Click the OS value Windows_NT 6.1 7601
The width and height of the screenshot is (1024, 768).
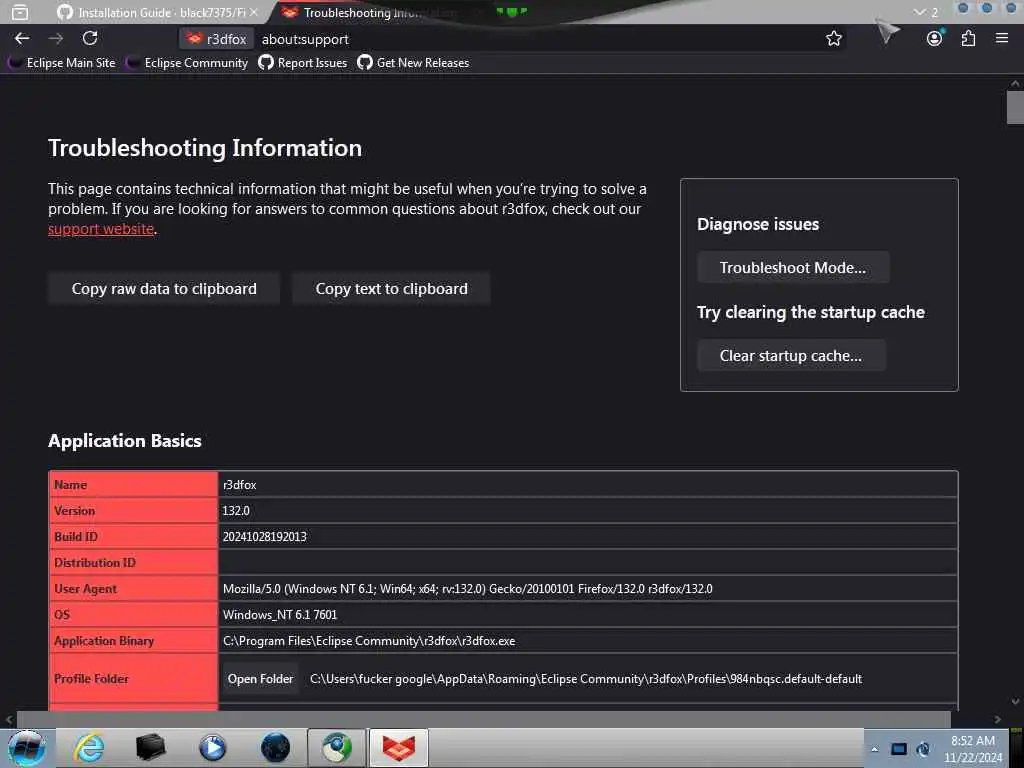[280, 615]
